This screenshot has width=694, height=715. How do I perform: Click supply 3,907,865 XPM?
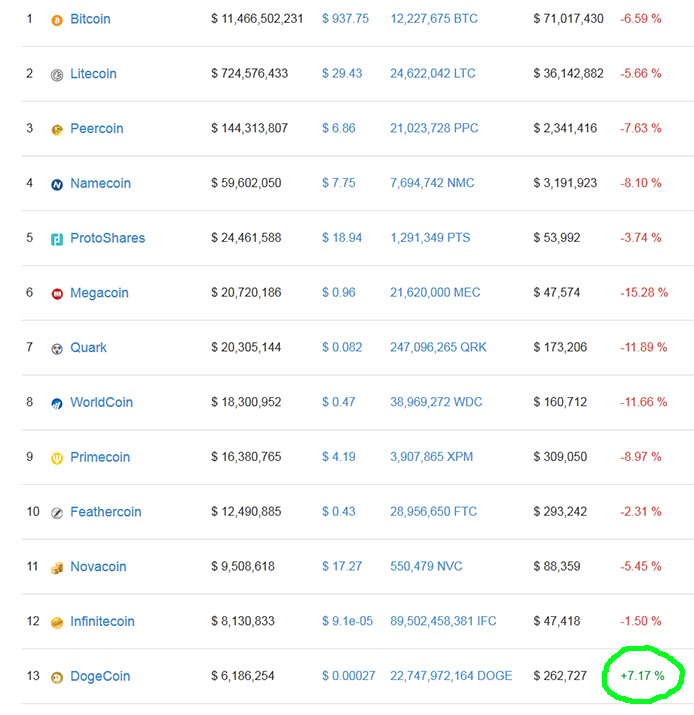(x=431, y=456)
